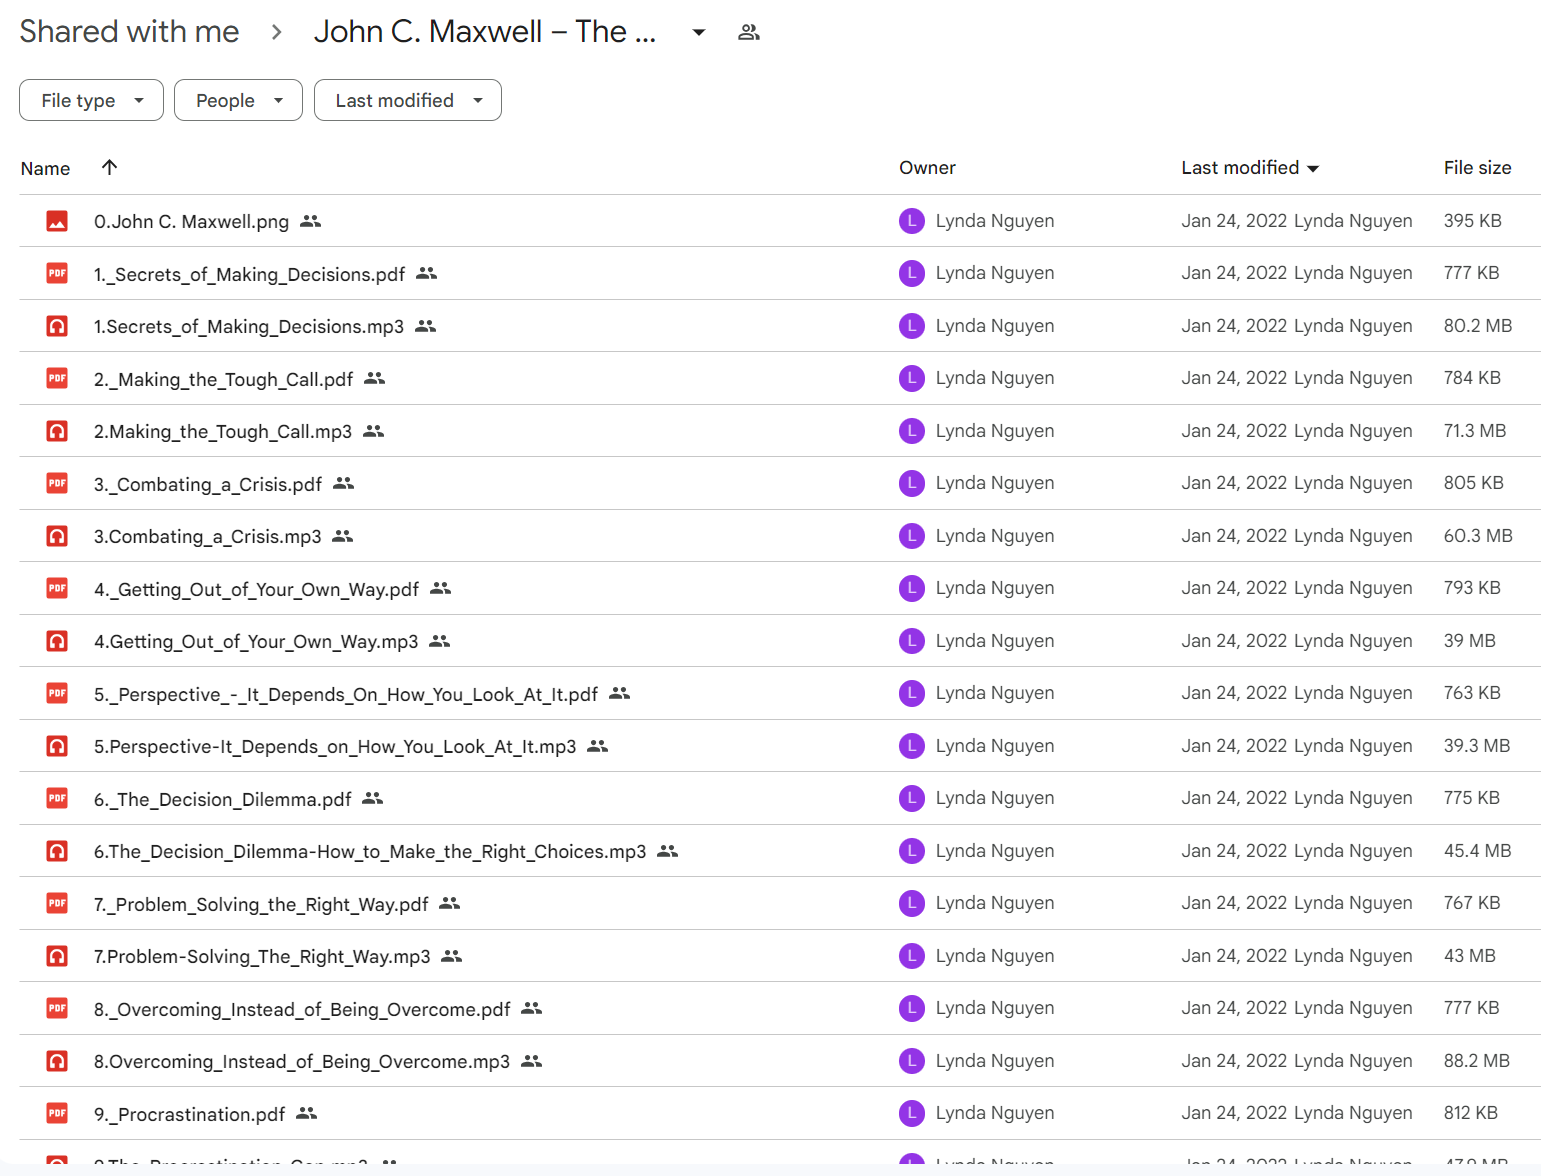The width and height of the screenshot is (1541, 1176).
Task: Click the PDF icon for 7._Problem_Solving_the_Right_Way.pdf
Action: click(57, 903)
